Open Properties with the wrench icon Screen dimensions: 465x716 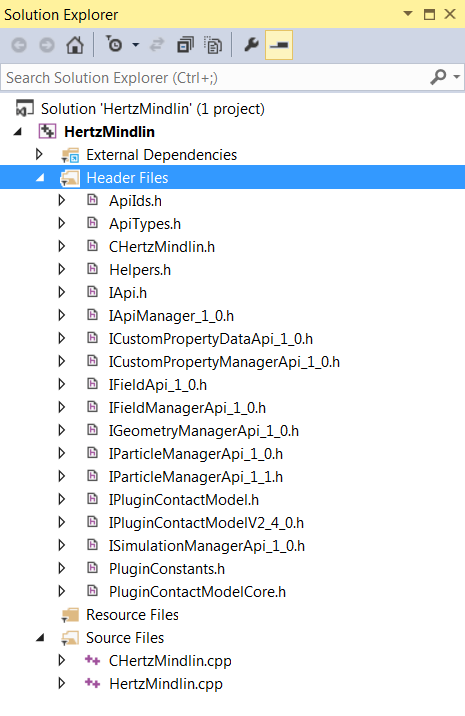point(251,45)
